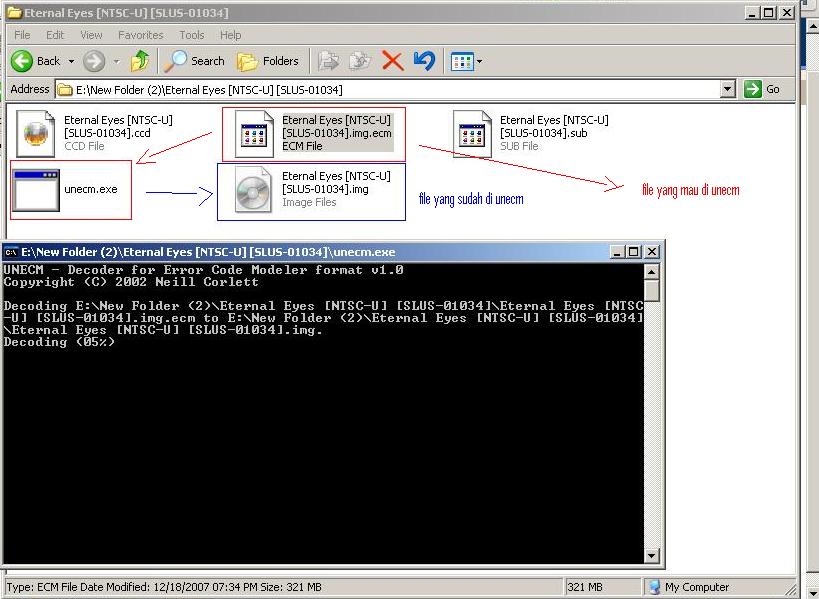Expand the Views dropdown arrow

[479, 62]
